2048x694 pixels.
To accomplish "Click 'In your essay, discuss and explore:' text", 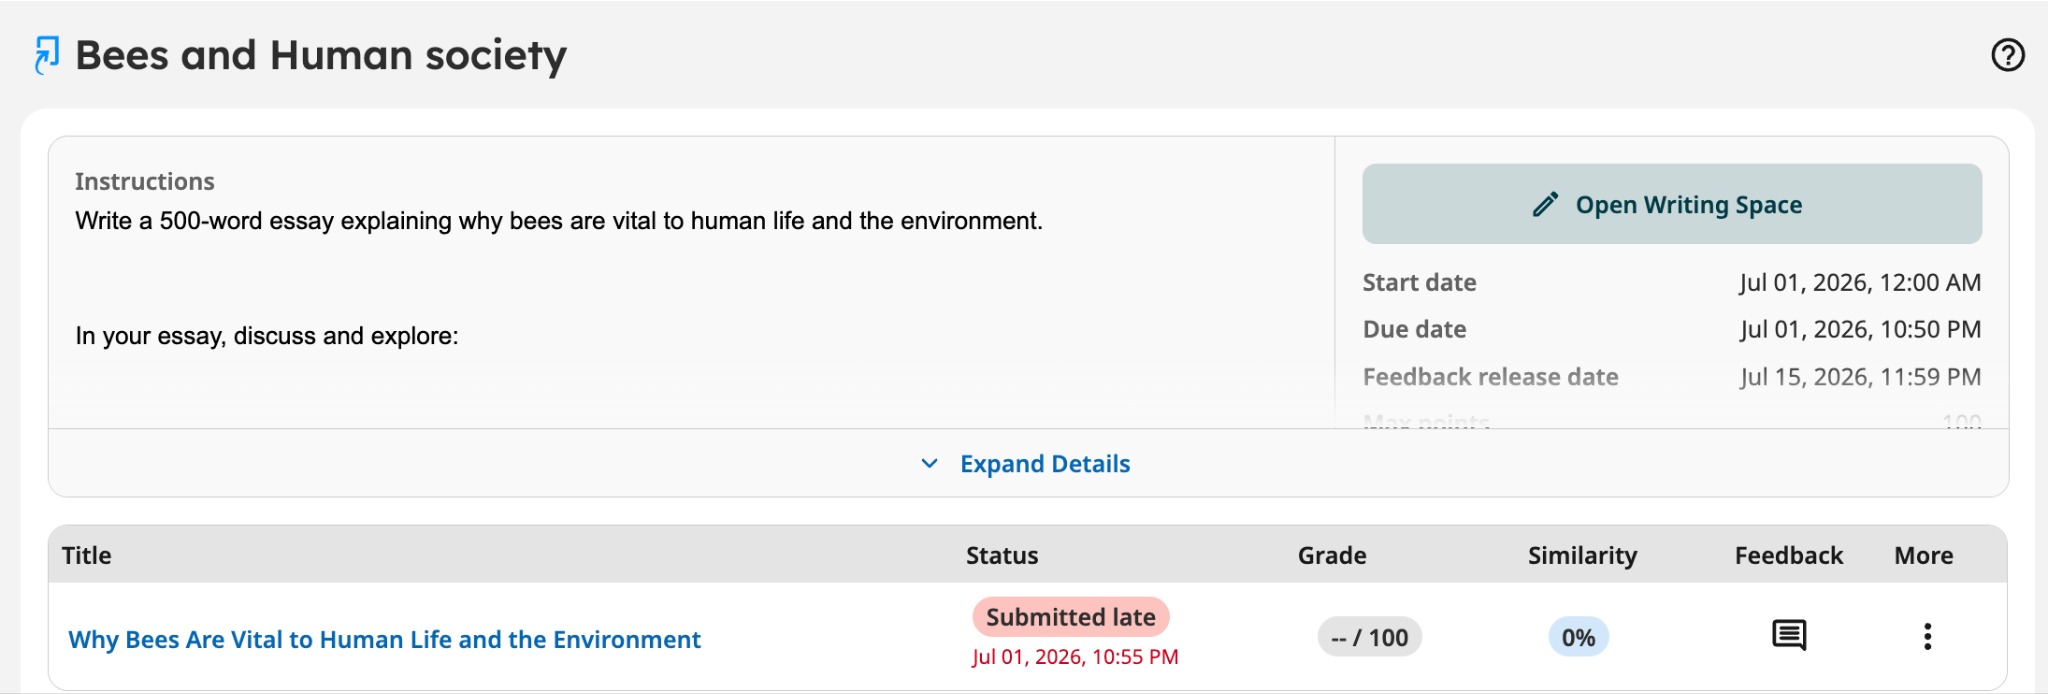I will 267,336.
